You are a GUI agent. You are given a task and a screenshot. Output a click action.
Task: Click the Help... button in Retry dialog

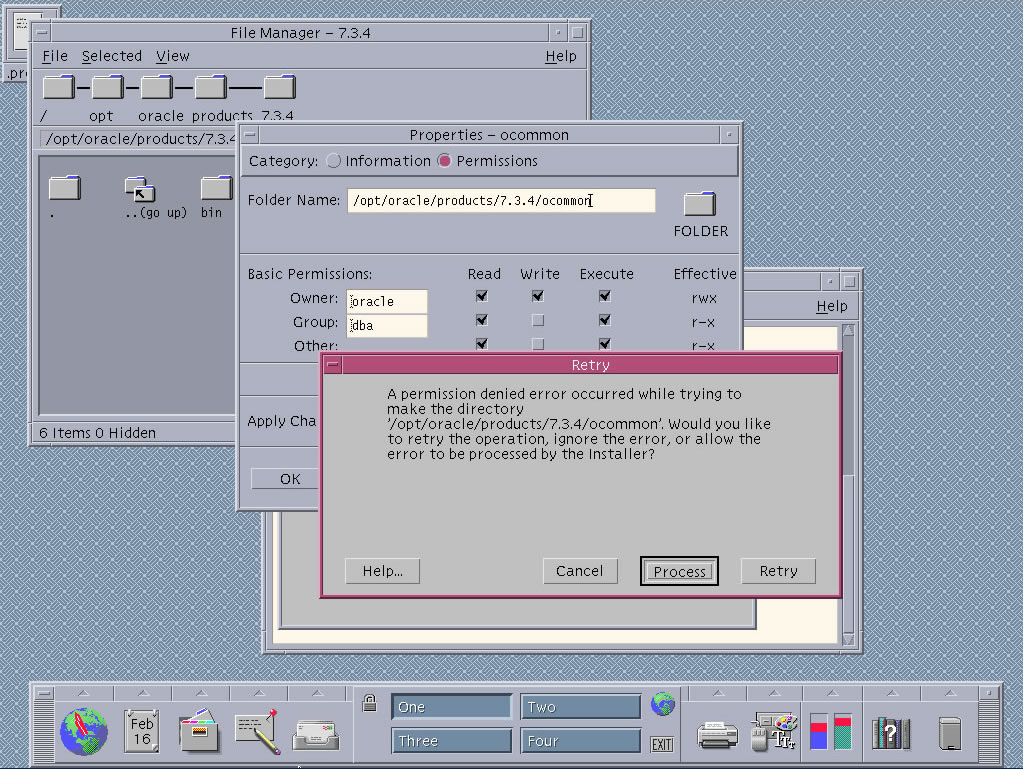point(382,571)
